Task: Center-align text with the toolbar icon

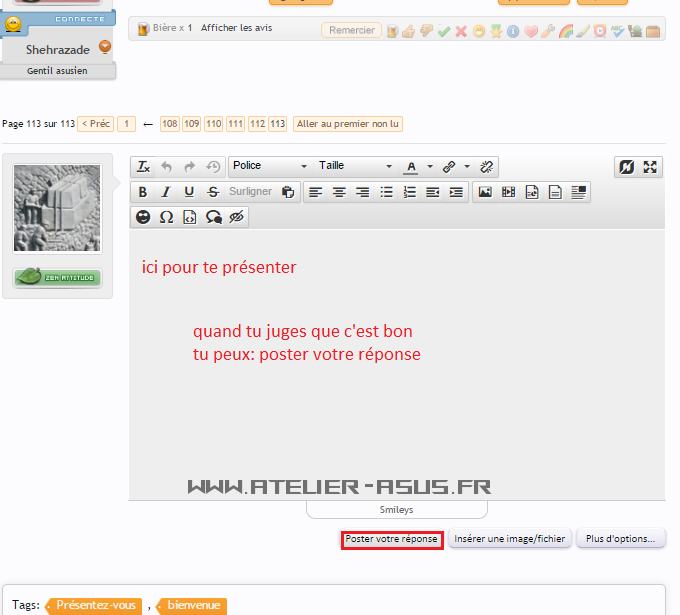Action: point(339,192)
